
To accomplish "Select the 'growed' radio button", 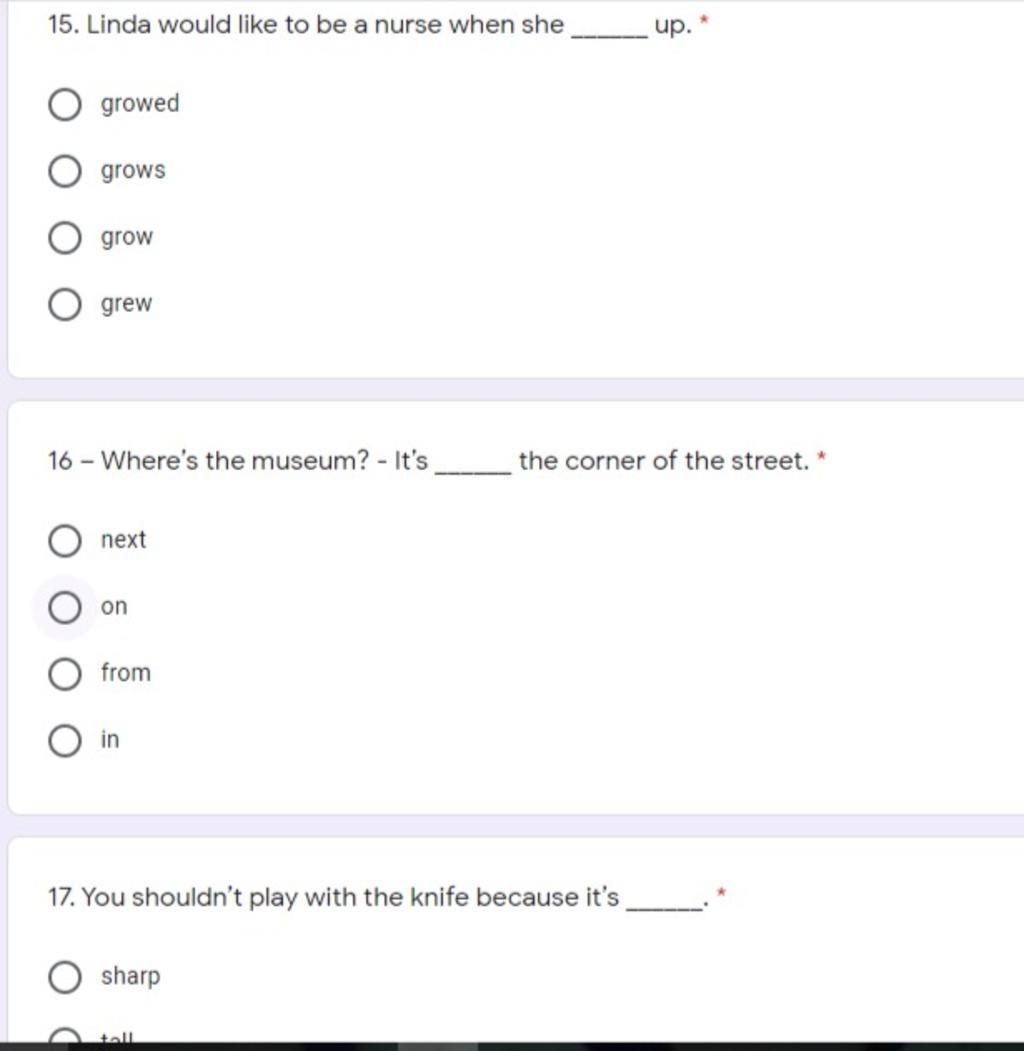I will click(x=65, y=105).
